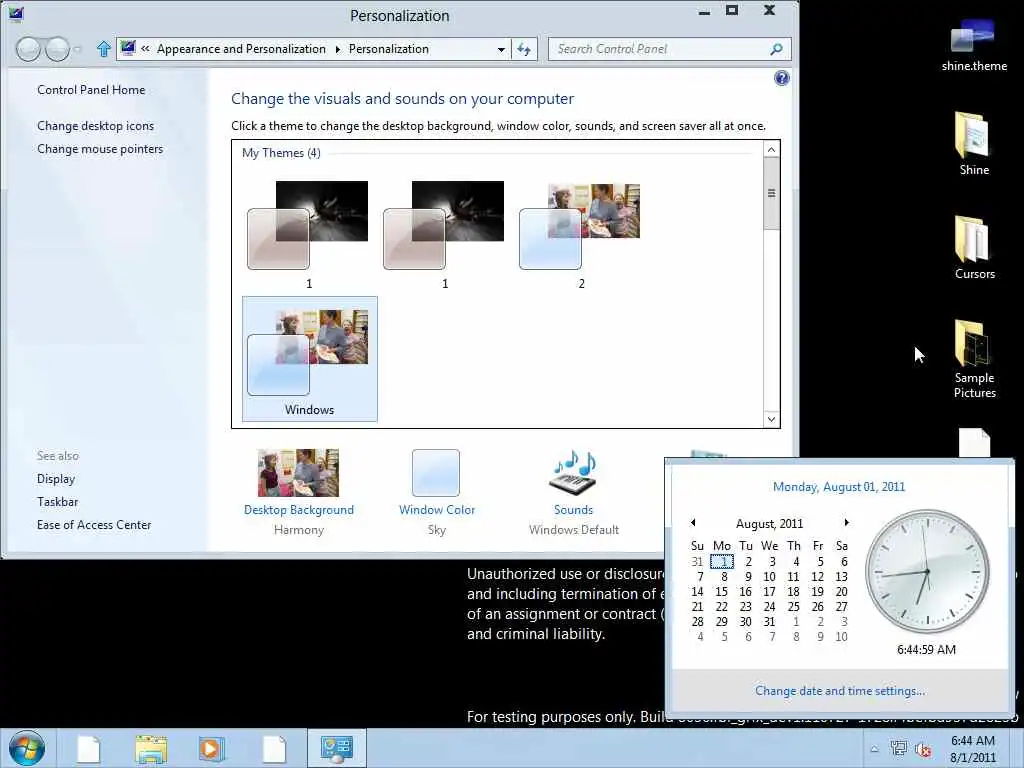Click Change date and time settings link
The width and height of the screenshot is (1024, 768).
coord(840,691)
